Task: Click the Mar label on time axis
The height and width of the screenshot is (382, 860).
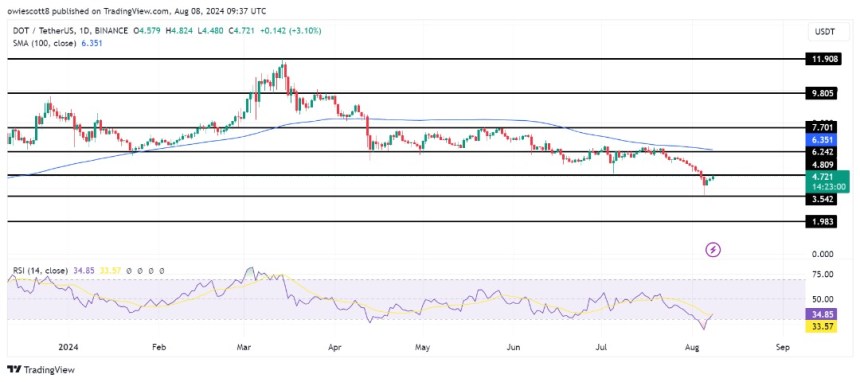Action: [244, 347]
